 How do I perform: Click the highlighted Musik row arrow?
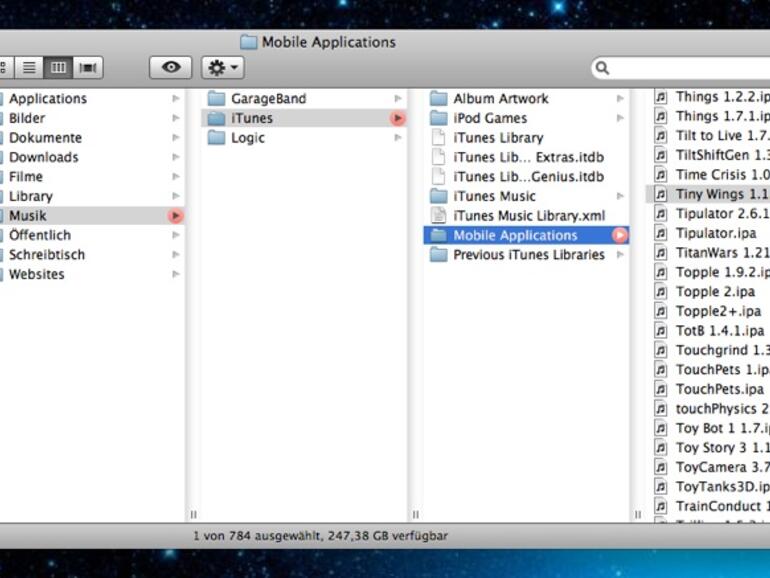(x=175, y=216)
